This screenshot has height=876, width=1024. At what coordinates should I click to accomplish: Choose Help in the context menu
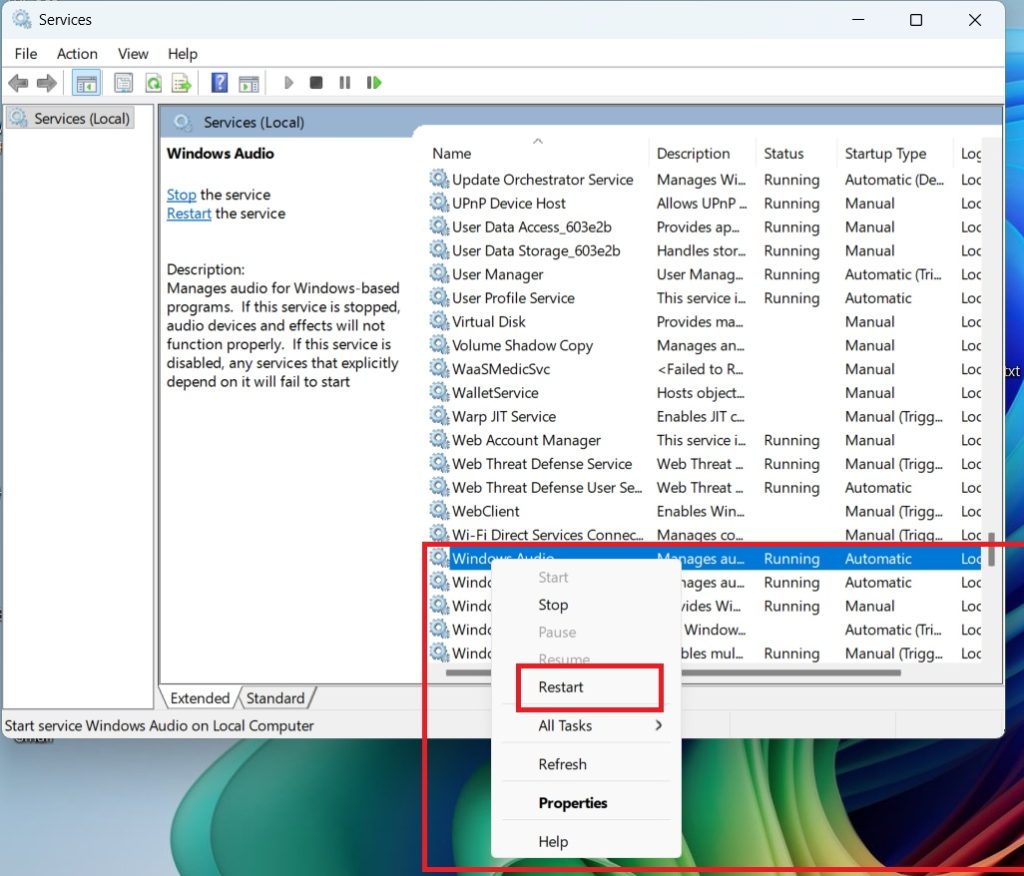[586, 841]
